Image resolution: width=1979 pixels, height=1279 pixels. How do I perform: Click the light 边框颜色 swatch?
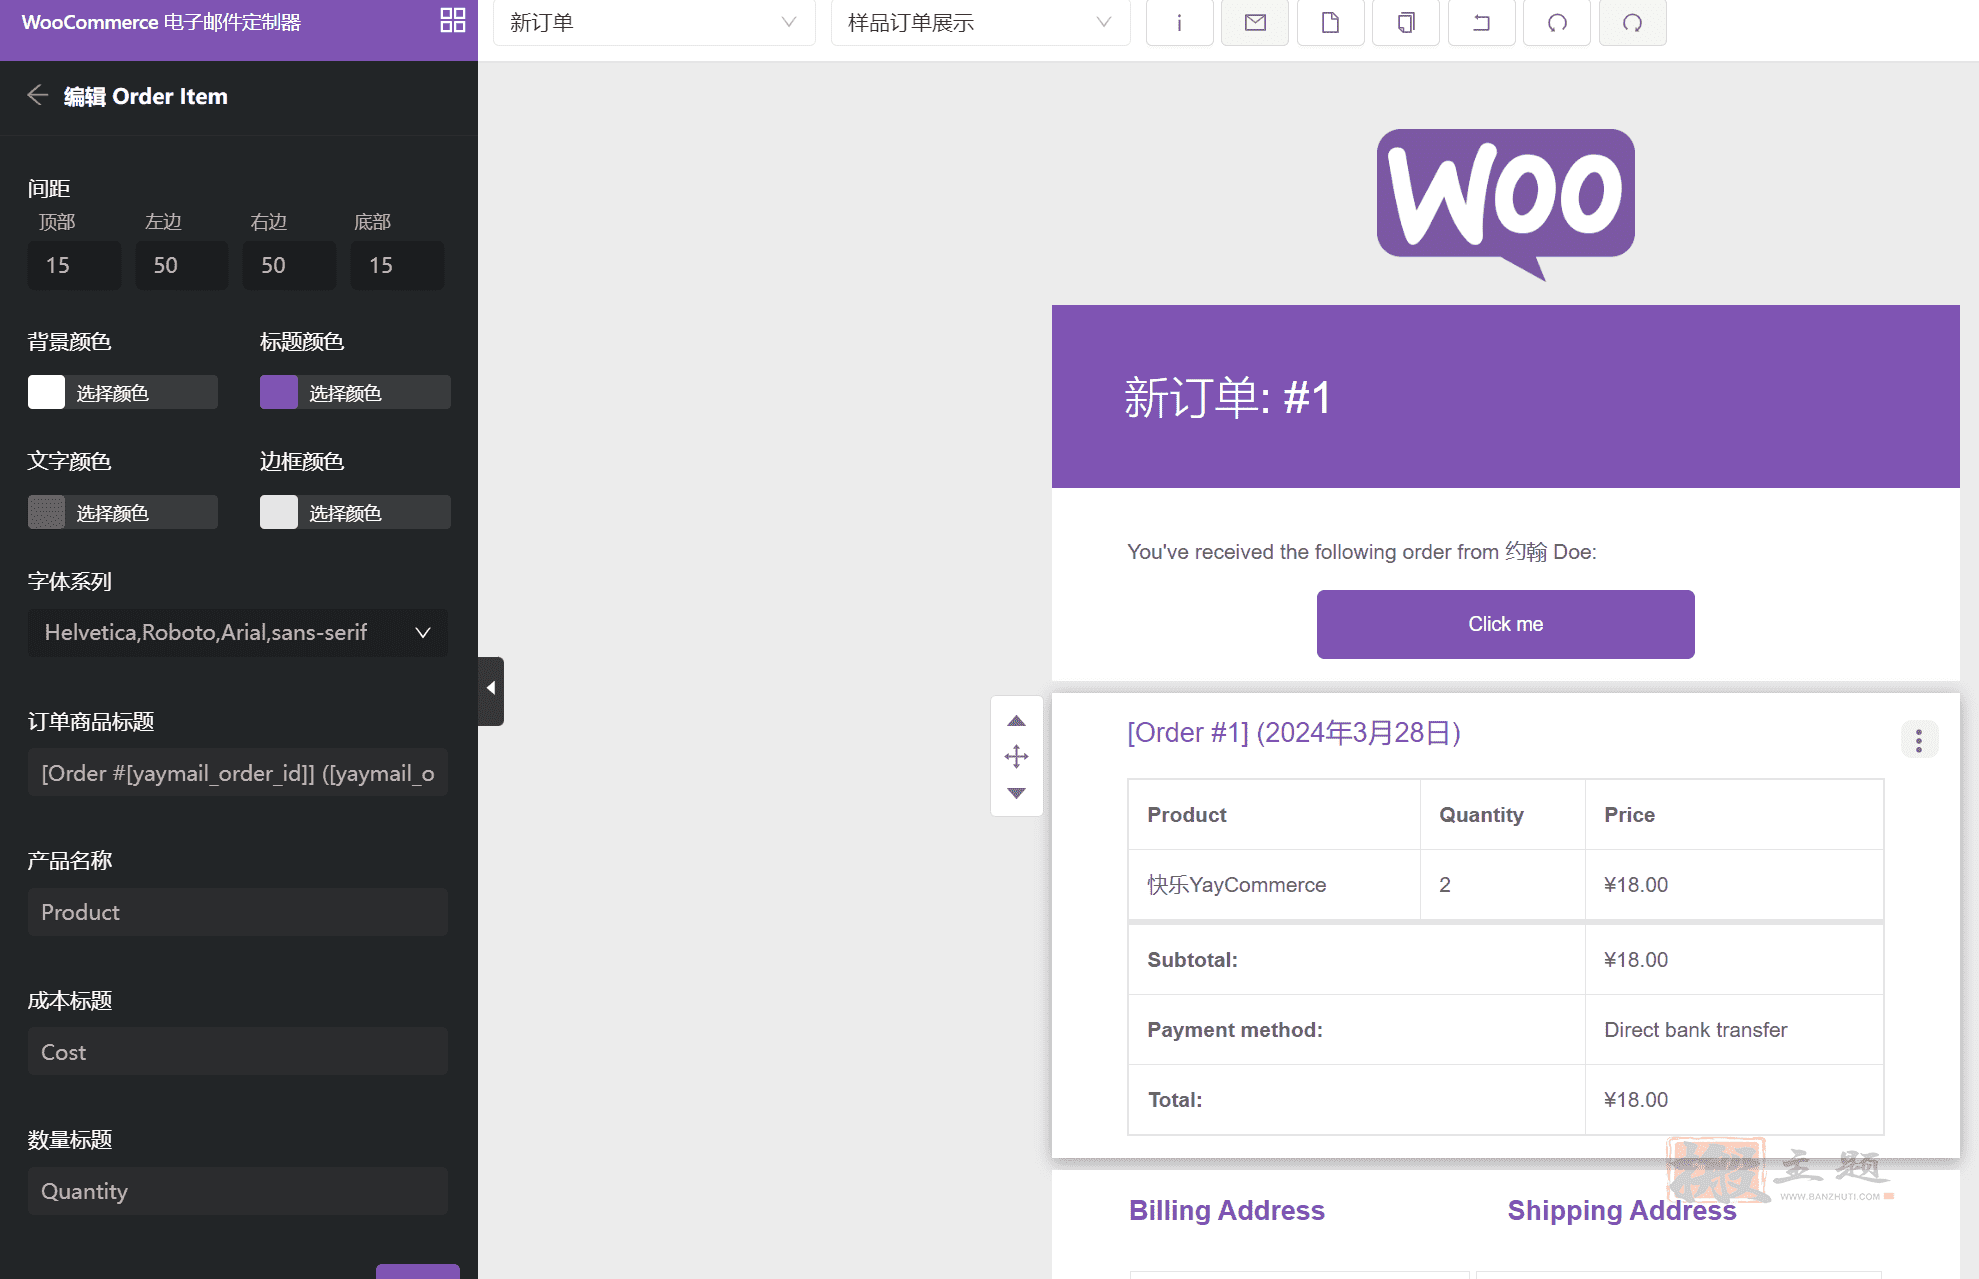pyautogui.click(x=279, y=512)
